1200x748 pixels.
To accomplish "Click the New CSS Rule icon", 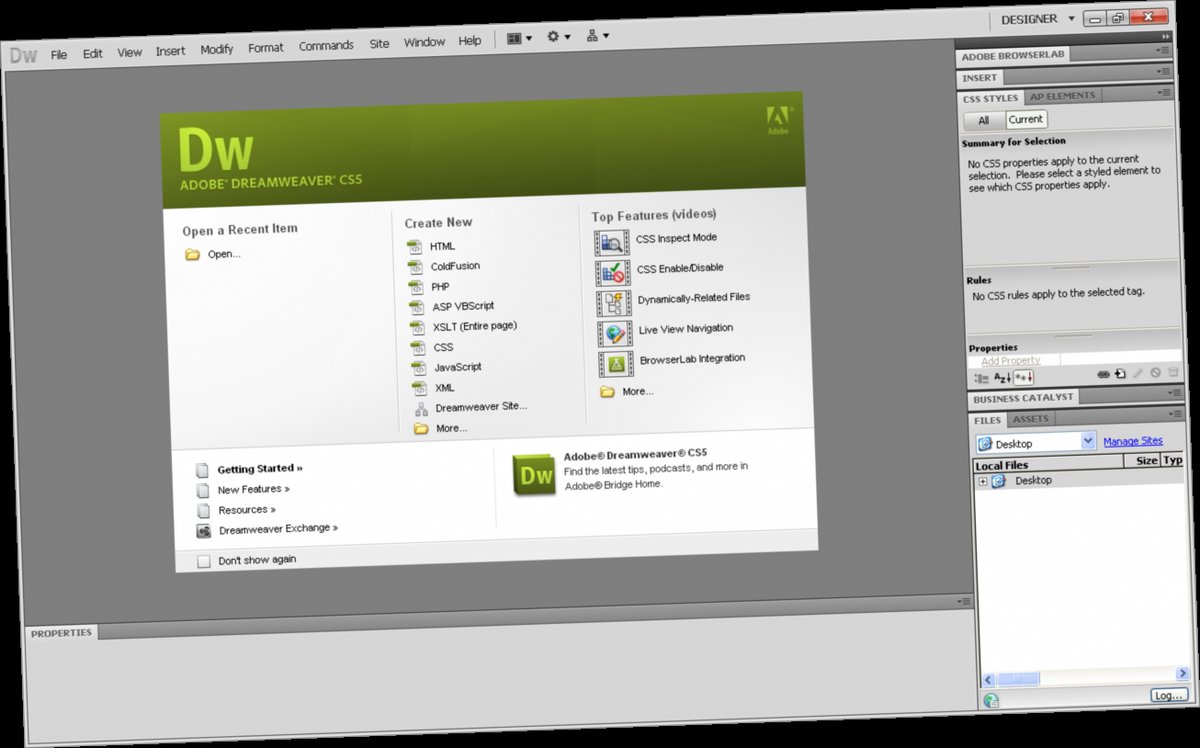I will pyautogui.click(x=1120, y=374).
